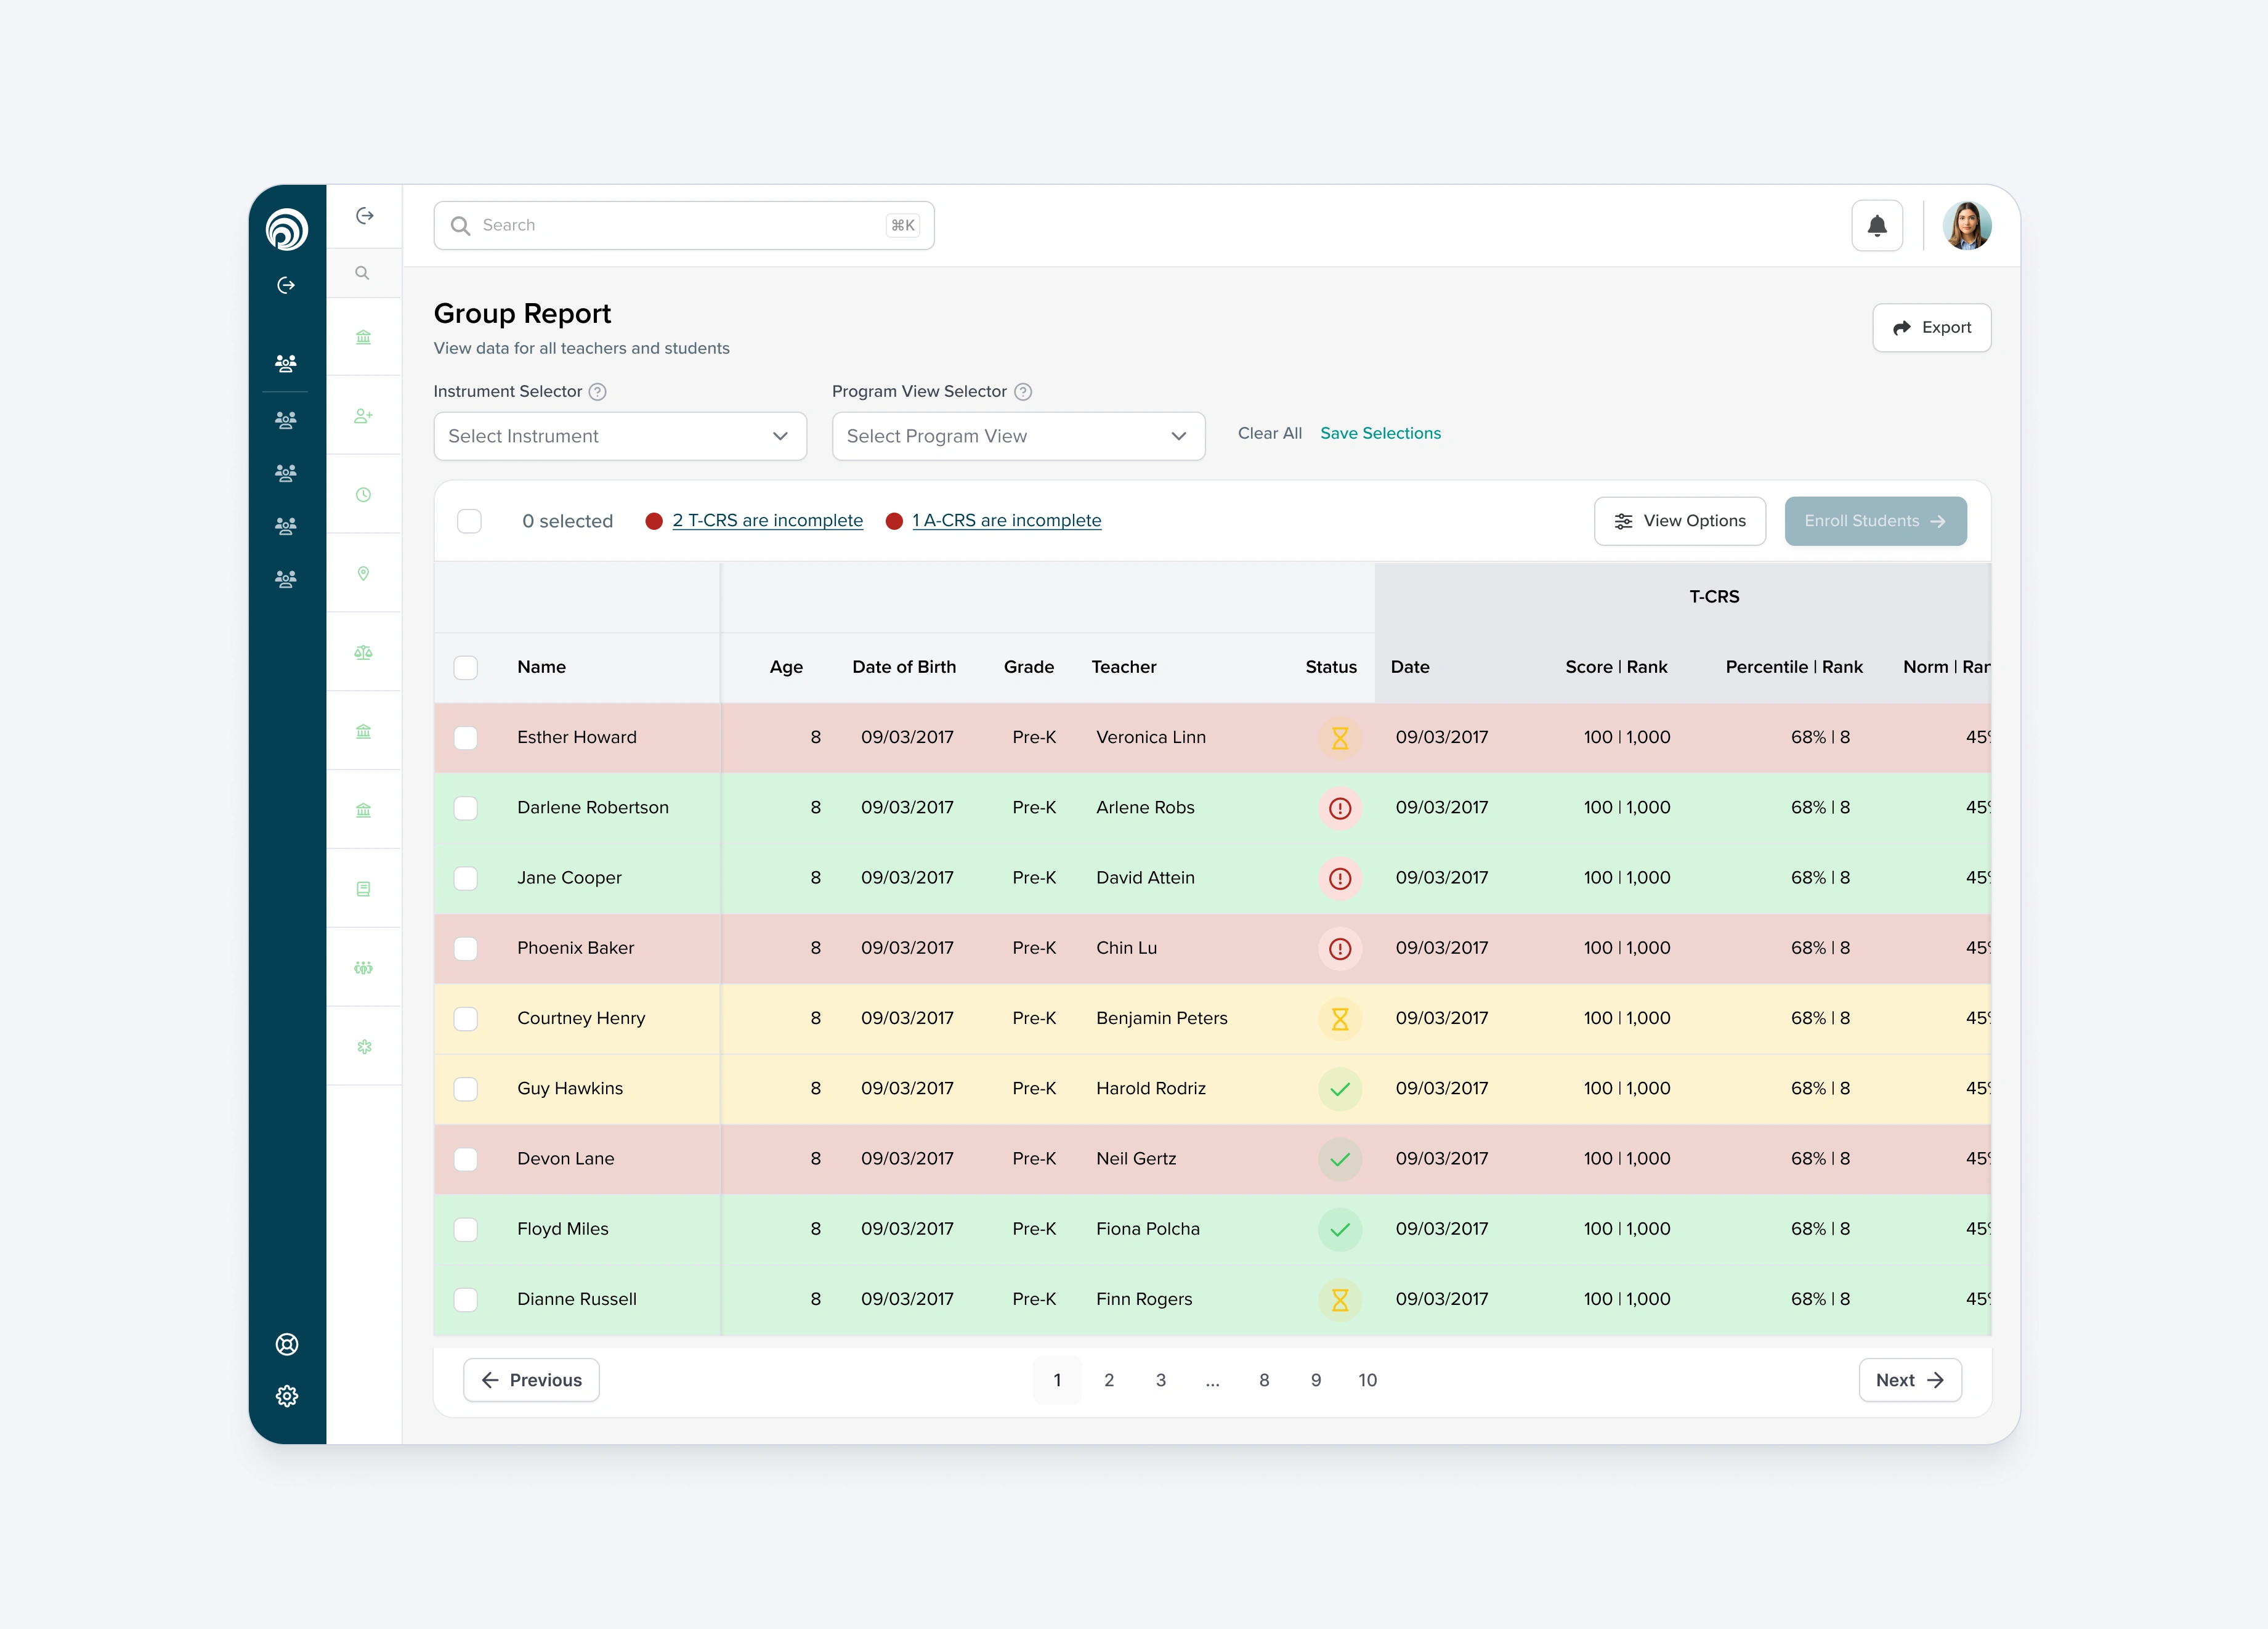The height and width of the screenshot is (1629, 2268).
Task: Open View Options menu
Action: pos(1679,521)
